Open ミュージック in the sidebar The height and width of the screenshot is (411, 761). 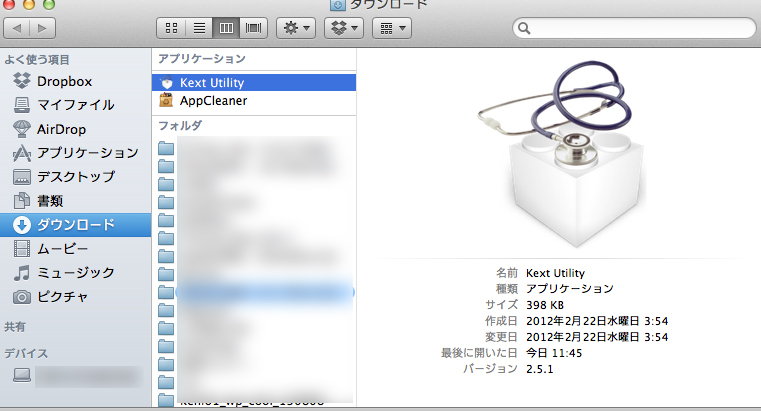76,272
